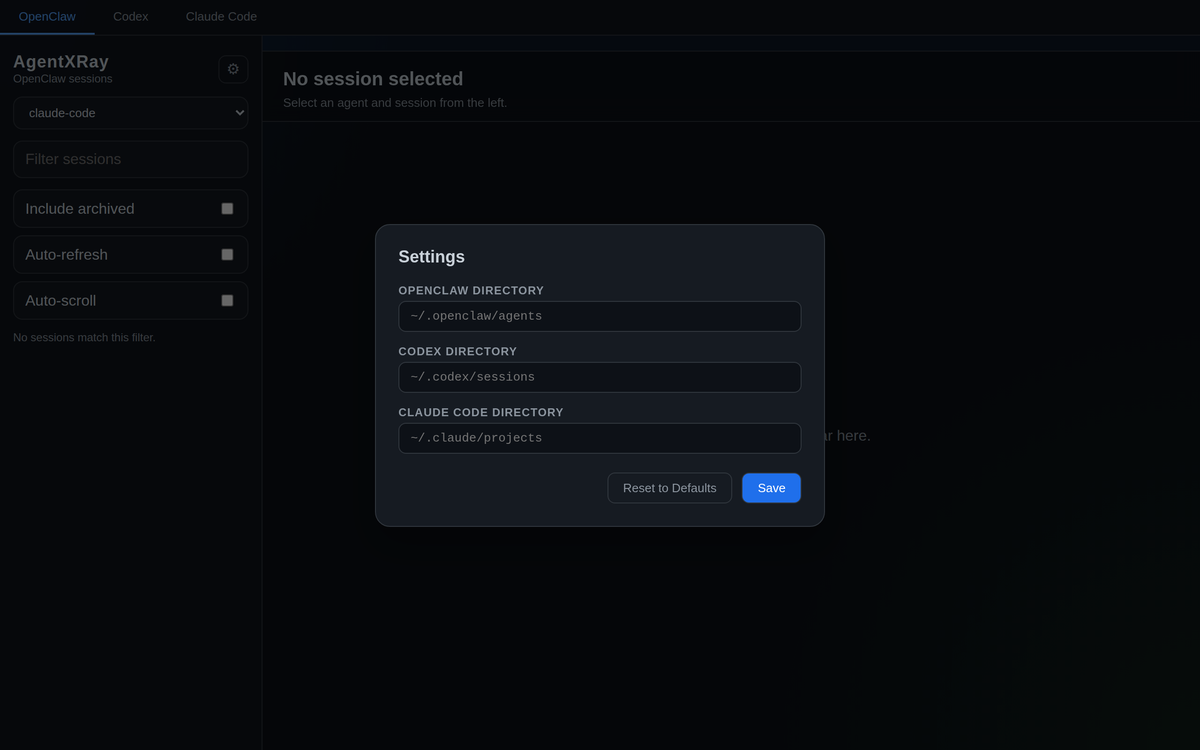Click the Settings dialog title
Viewport: 1200px width, 750px height.
[x=432, y=257]
